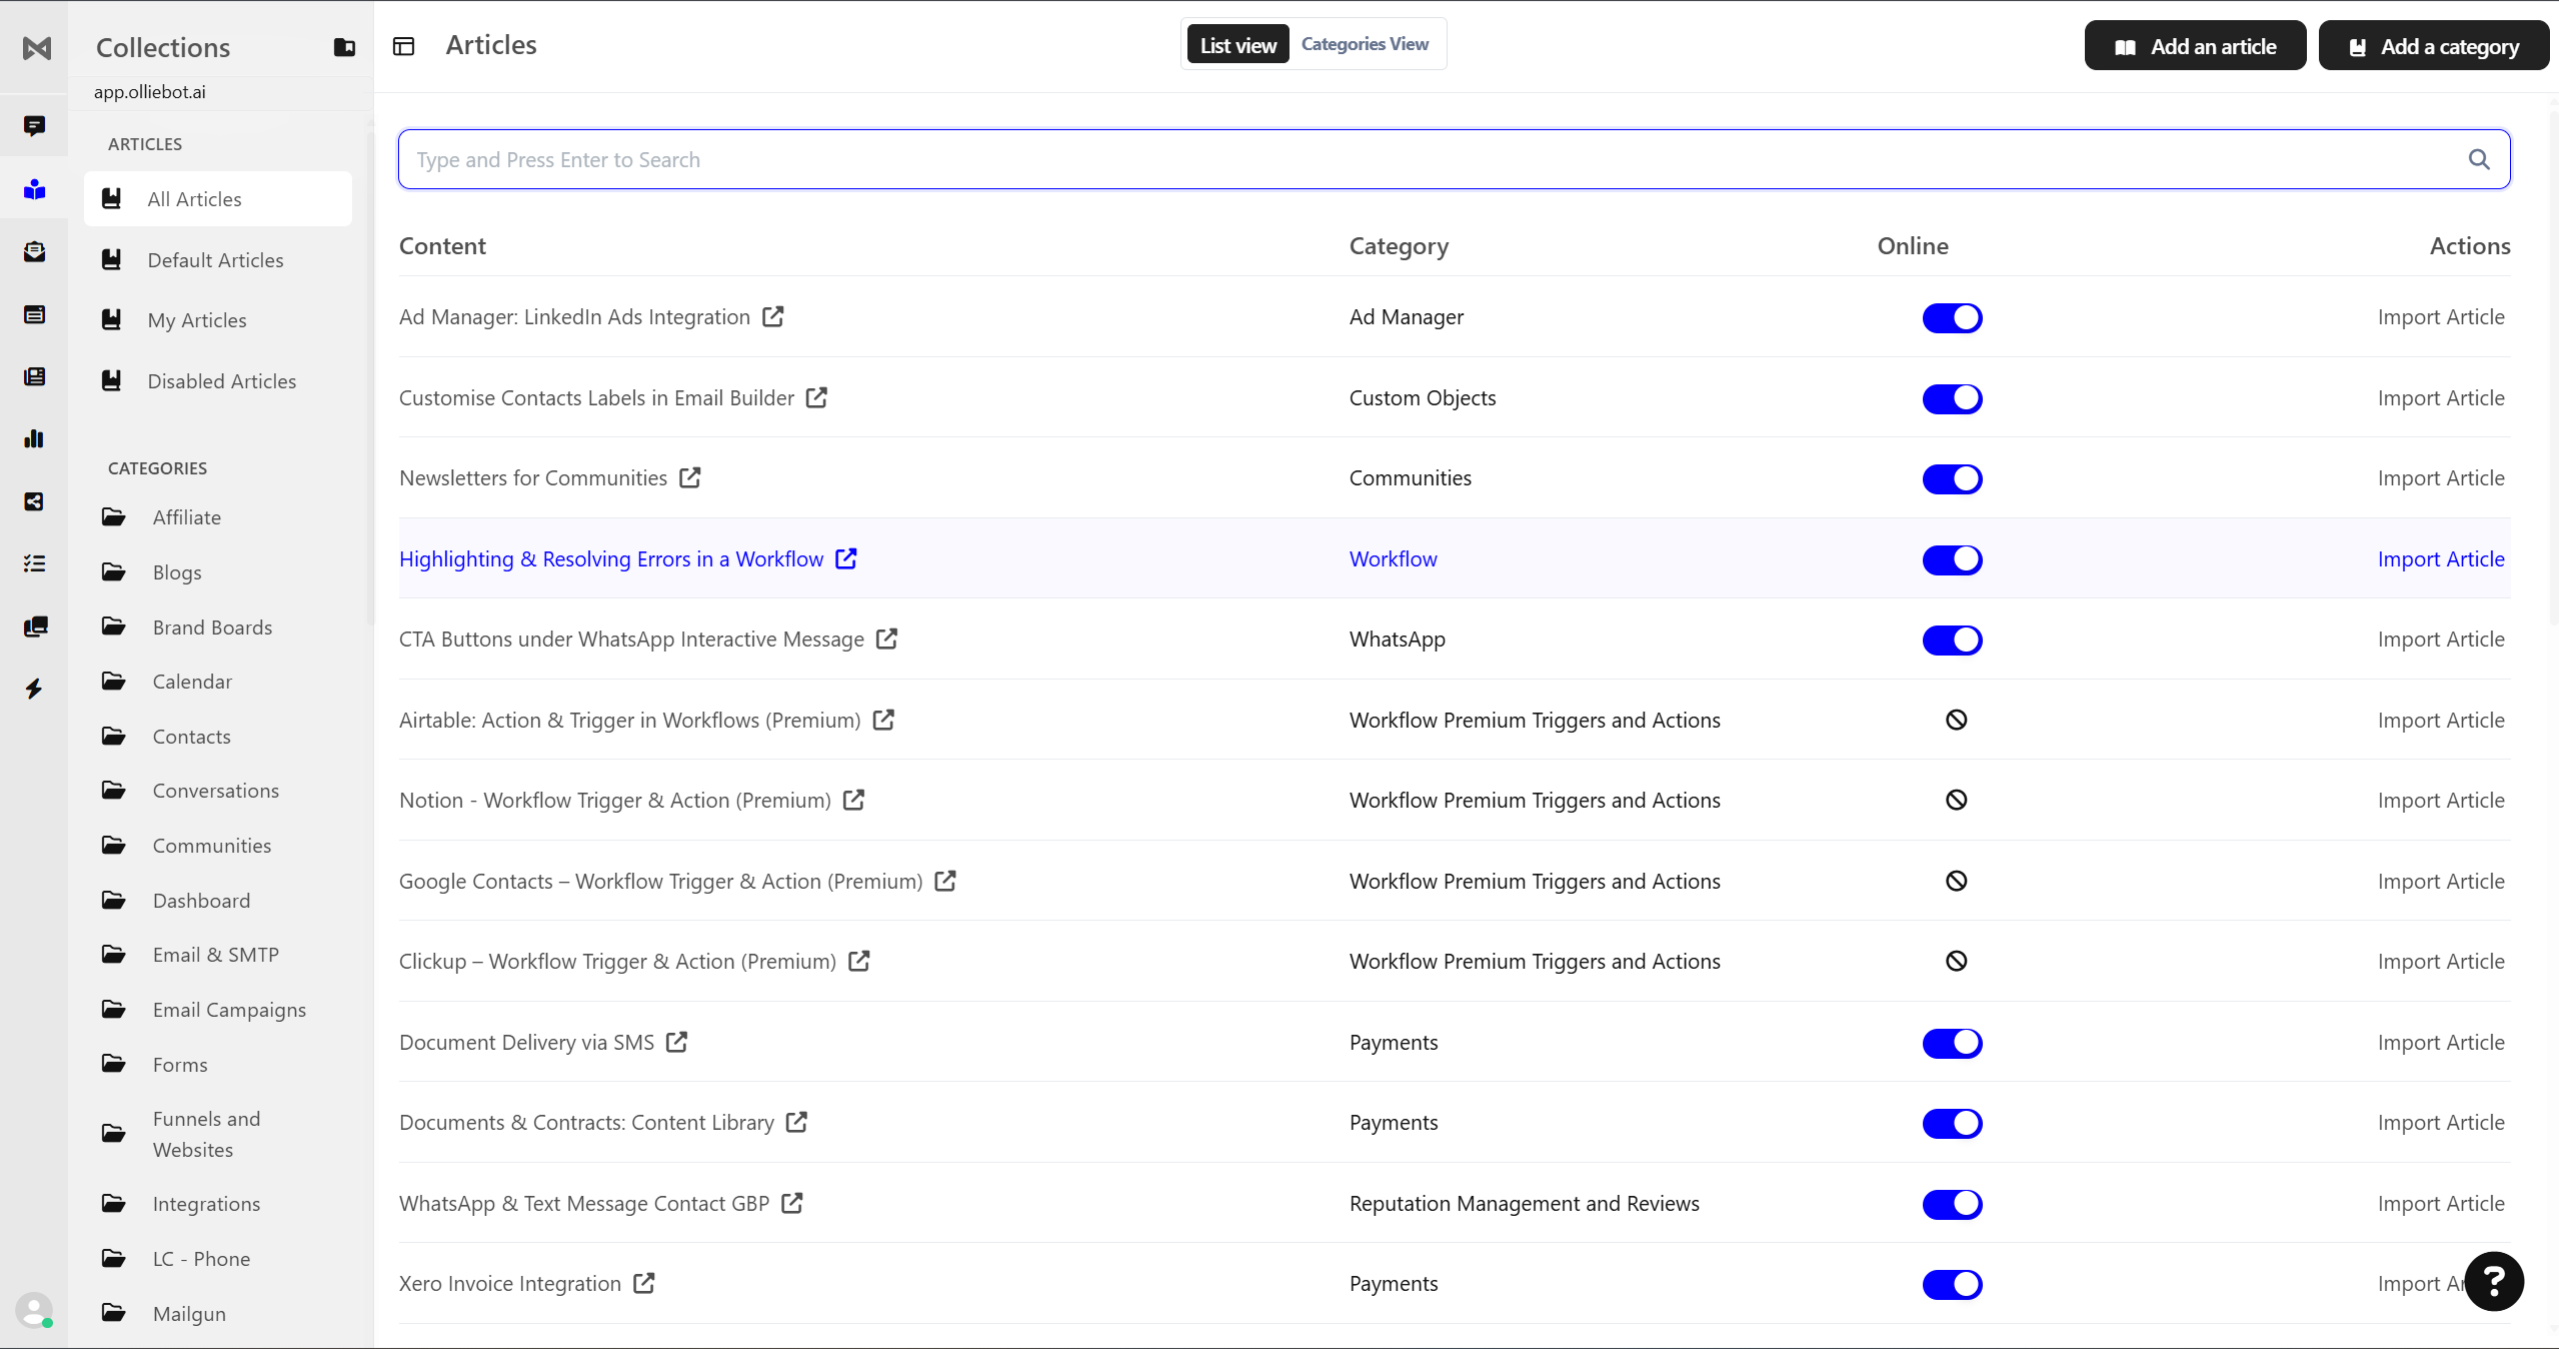Image resolution: width=2559 pixels, height=1349 pixels.
Task: Toggle sidebar panel icon next to Articles title
Action: tap(404, 46)
